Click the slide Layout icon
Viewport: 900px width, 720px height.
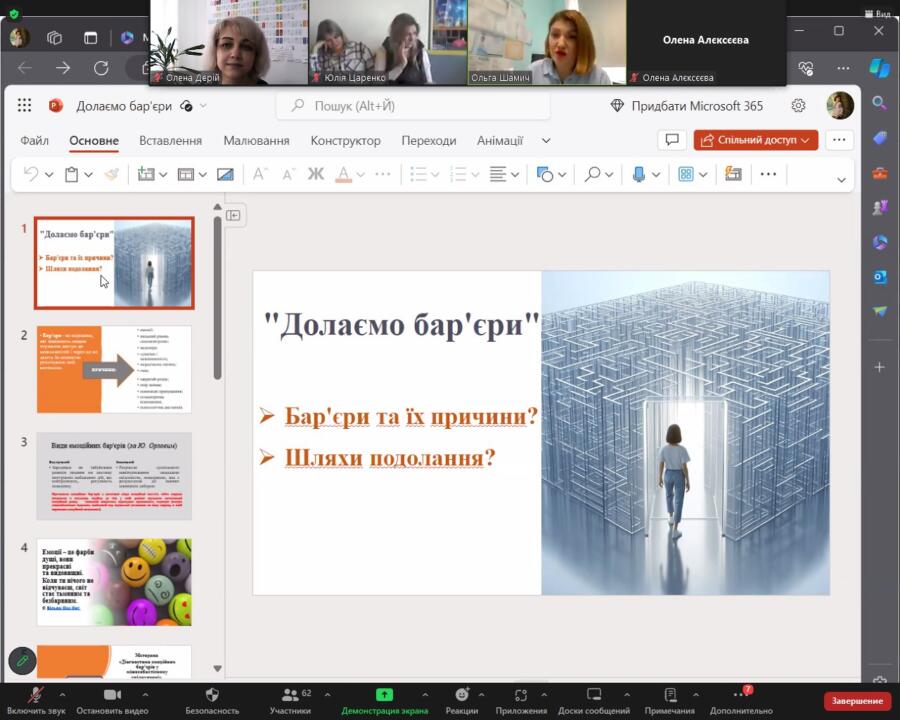(185, 174)
